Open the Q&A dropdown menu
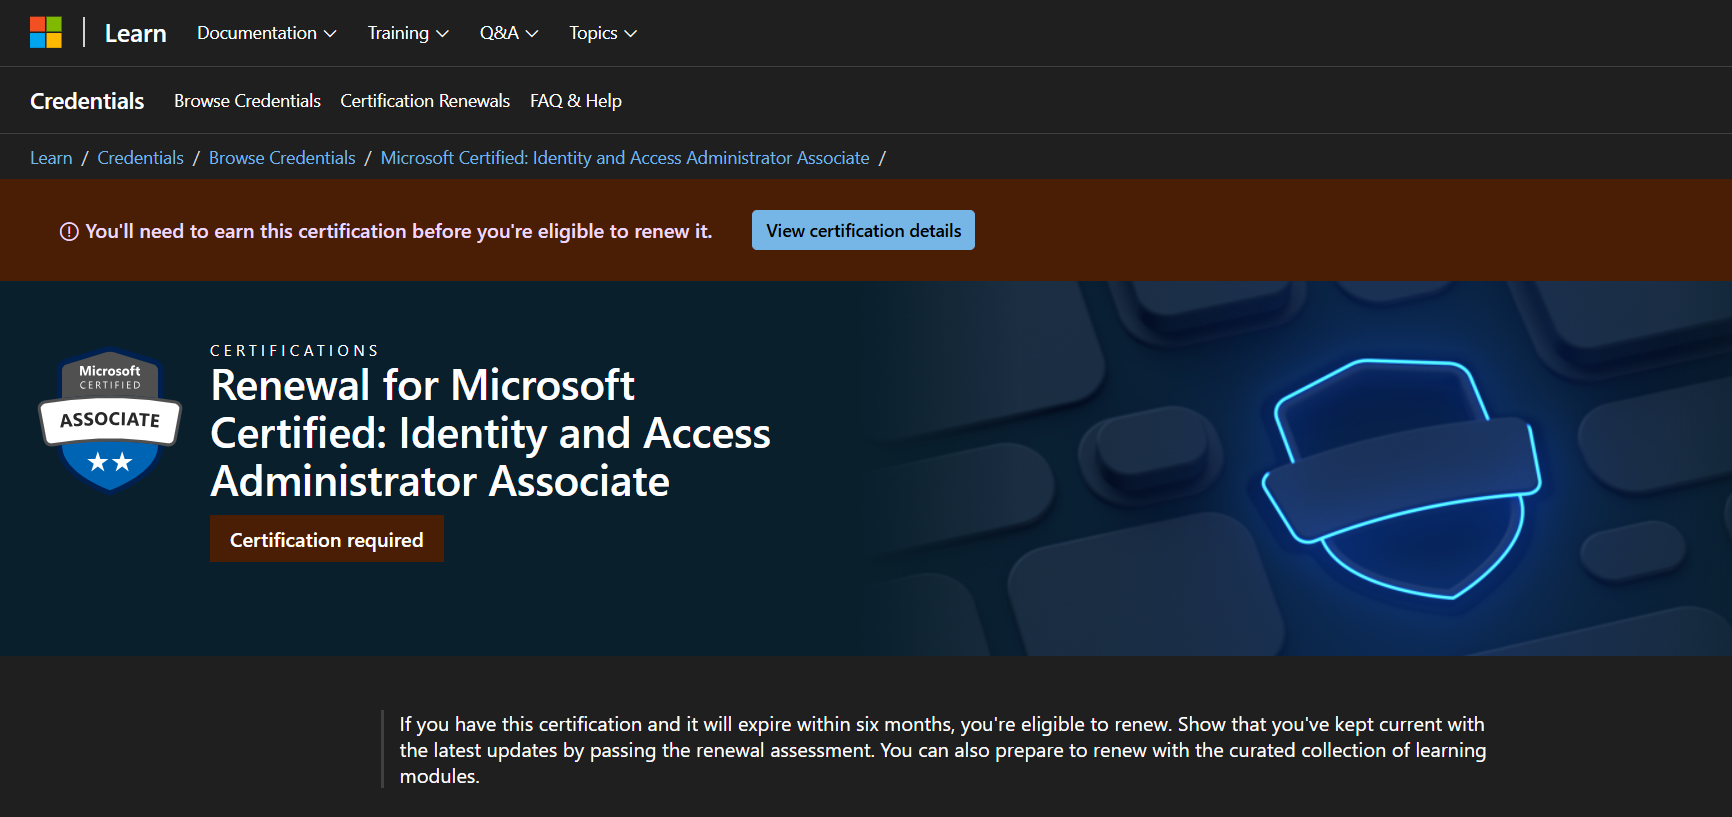1732x817 pixels. coord(509,33)
